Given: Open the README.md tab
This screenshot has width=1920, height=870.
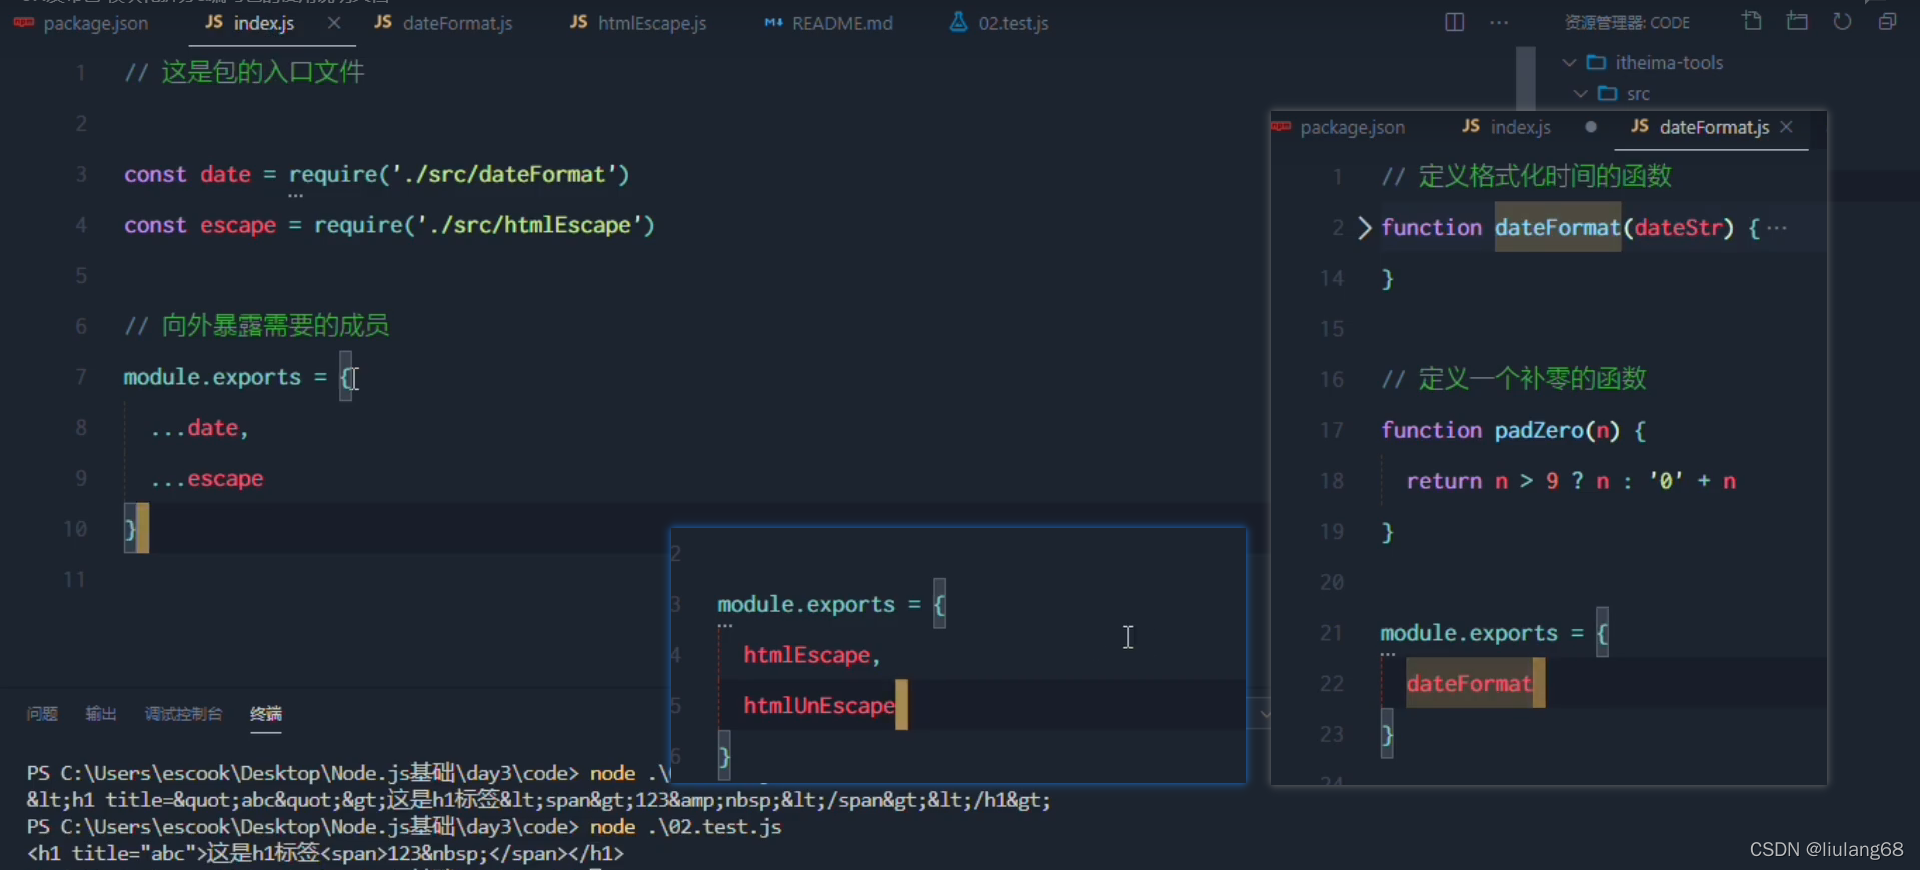Looking at the screenshot, I should [829, 23].
